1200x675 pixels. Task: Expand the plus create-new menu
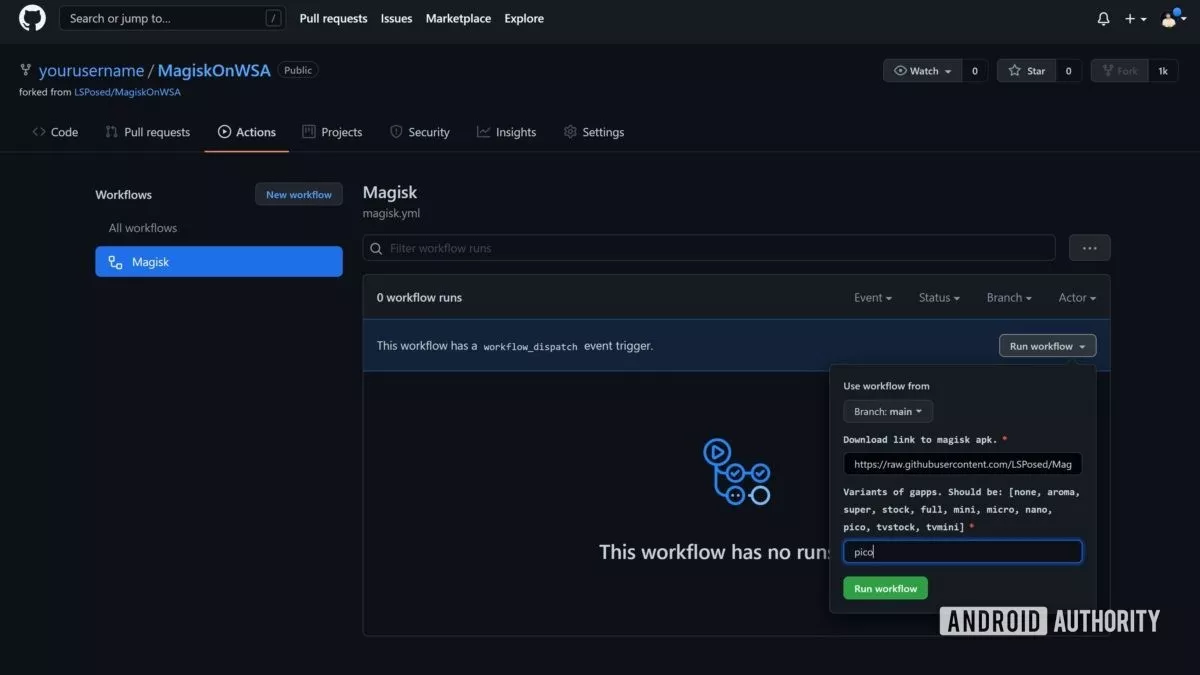(1135, 19)
